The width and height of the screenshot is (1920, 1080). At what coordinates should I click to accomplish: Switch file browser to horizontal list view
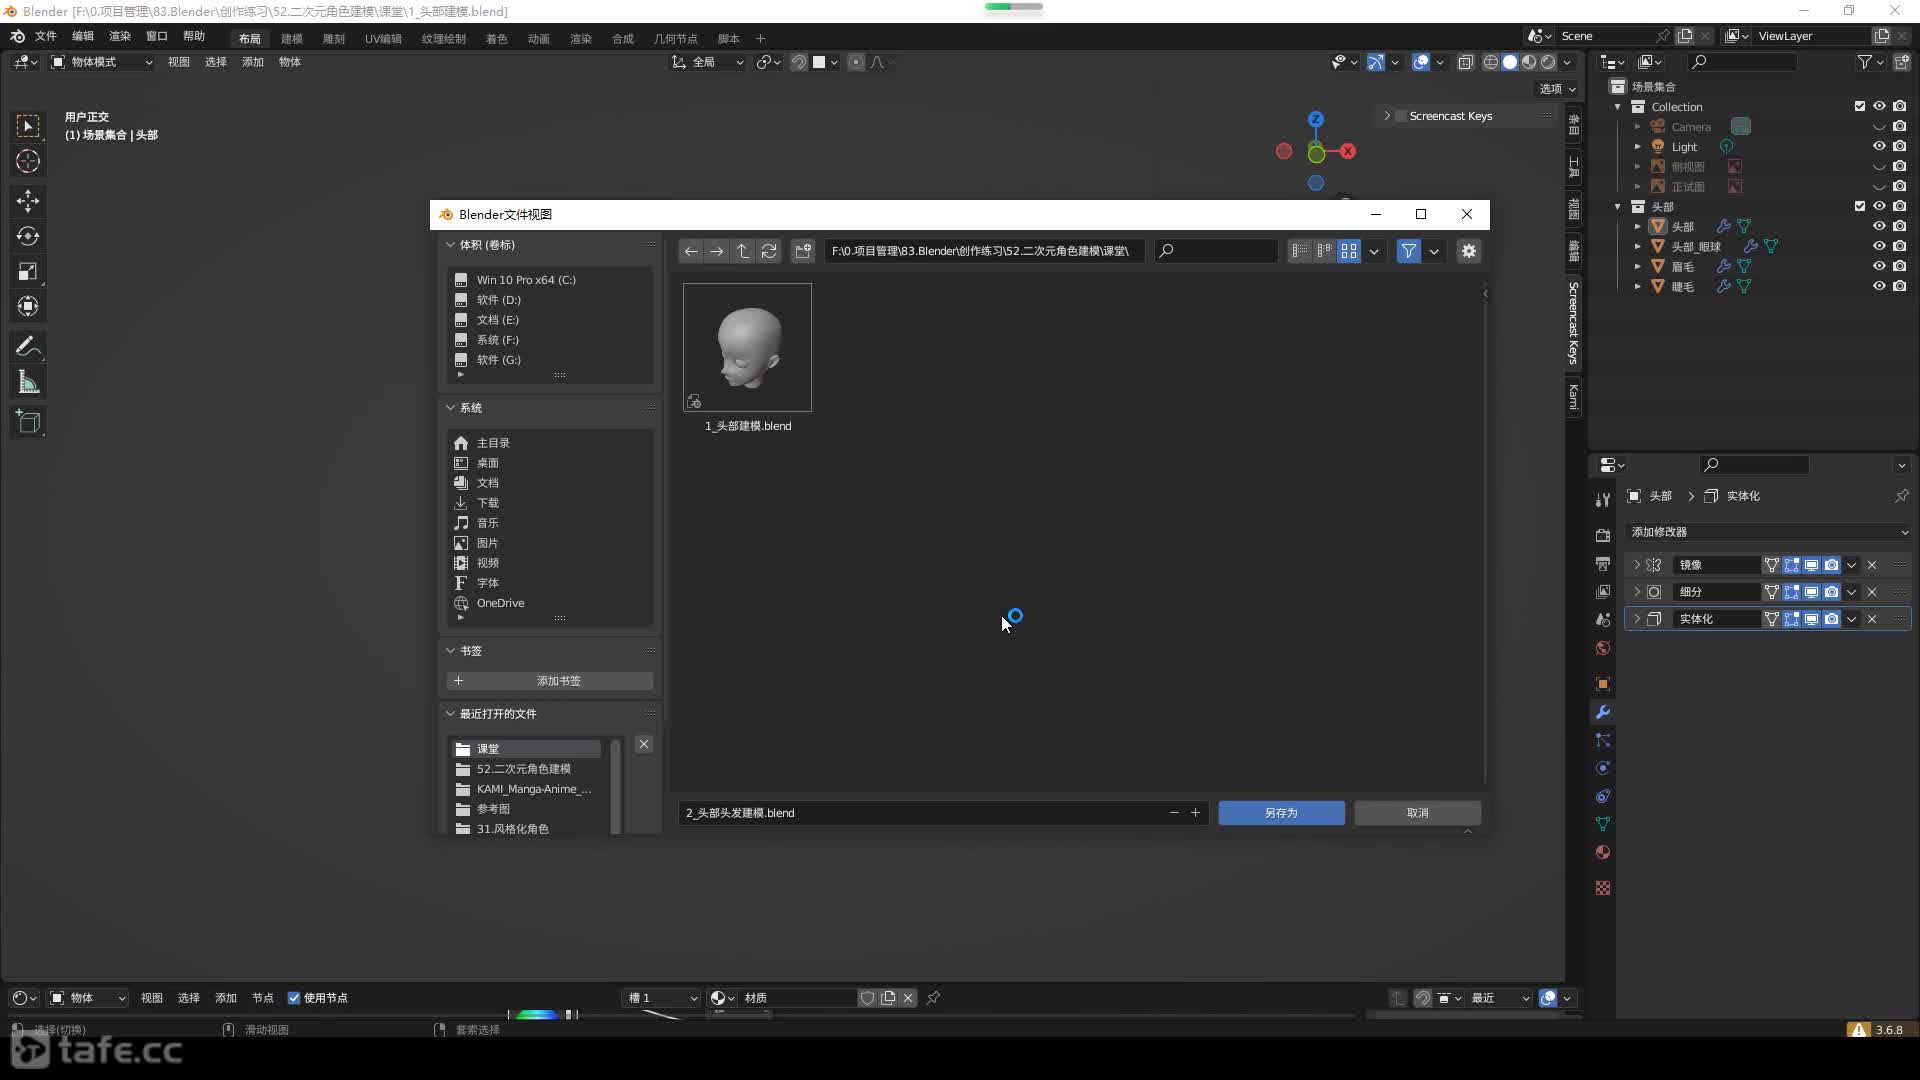(x=1324, y=251)
